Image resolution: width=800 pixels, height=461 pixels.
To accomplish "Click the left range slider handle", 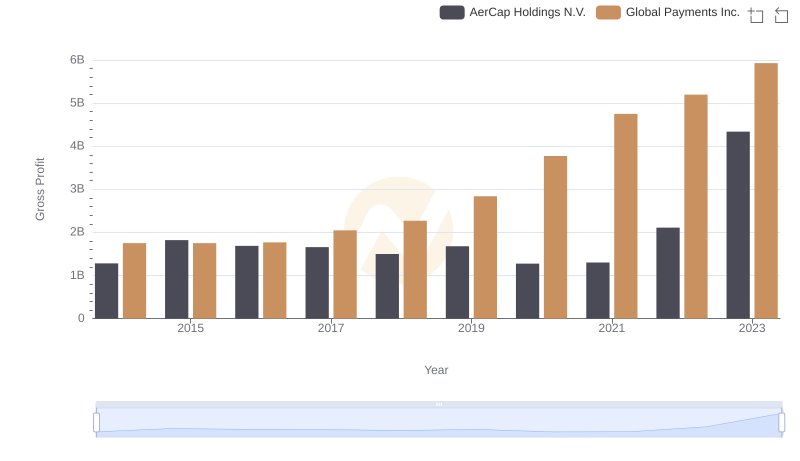I will pyautogui.click(x=96, y=422).
